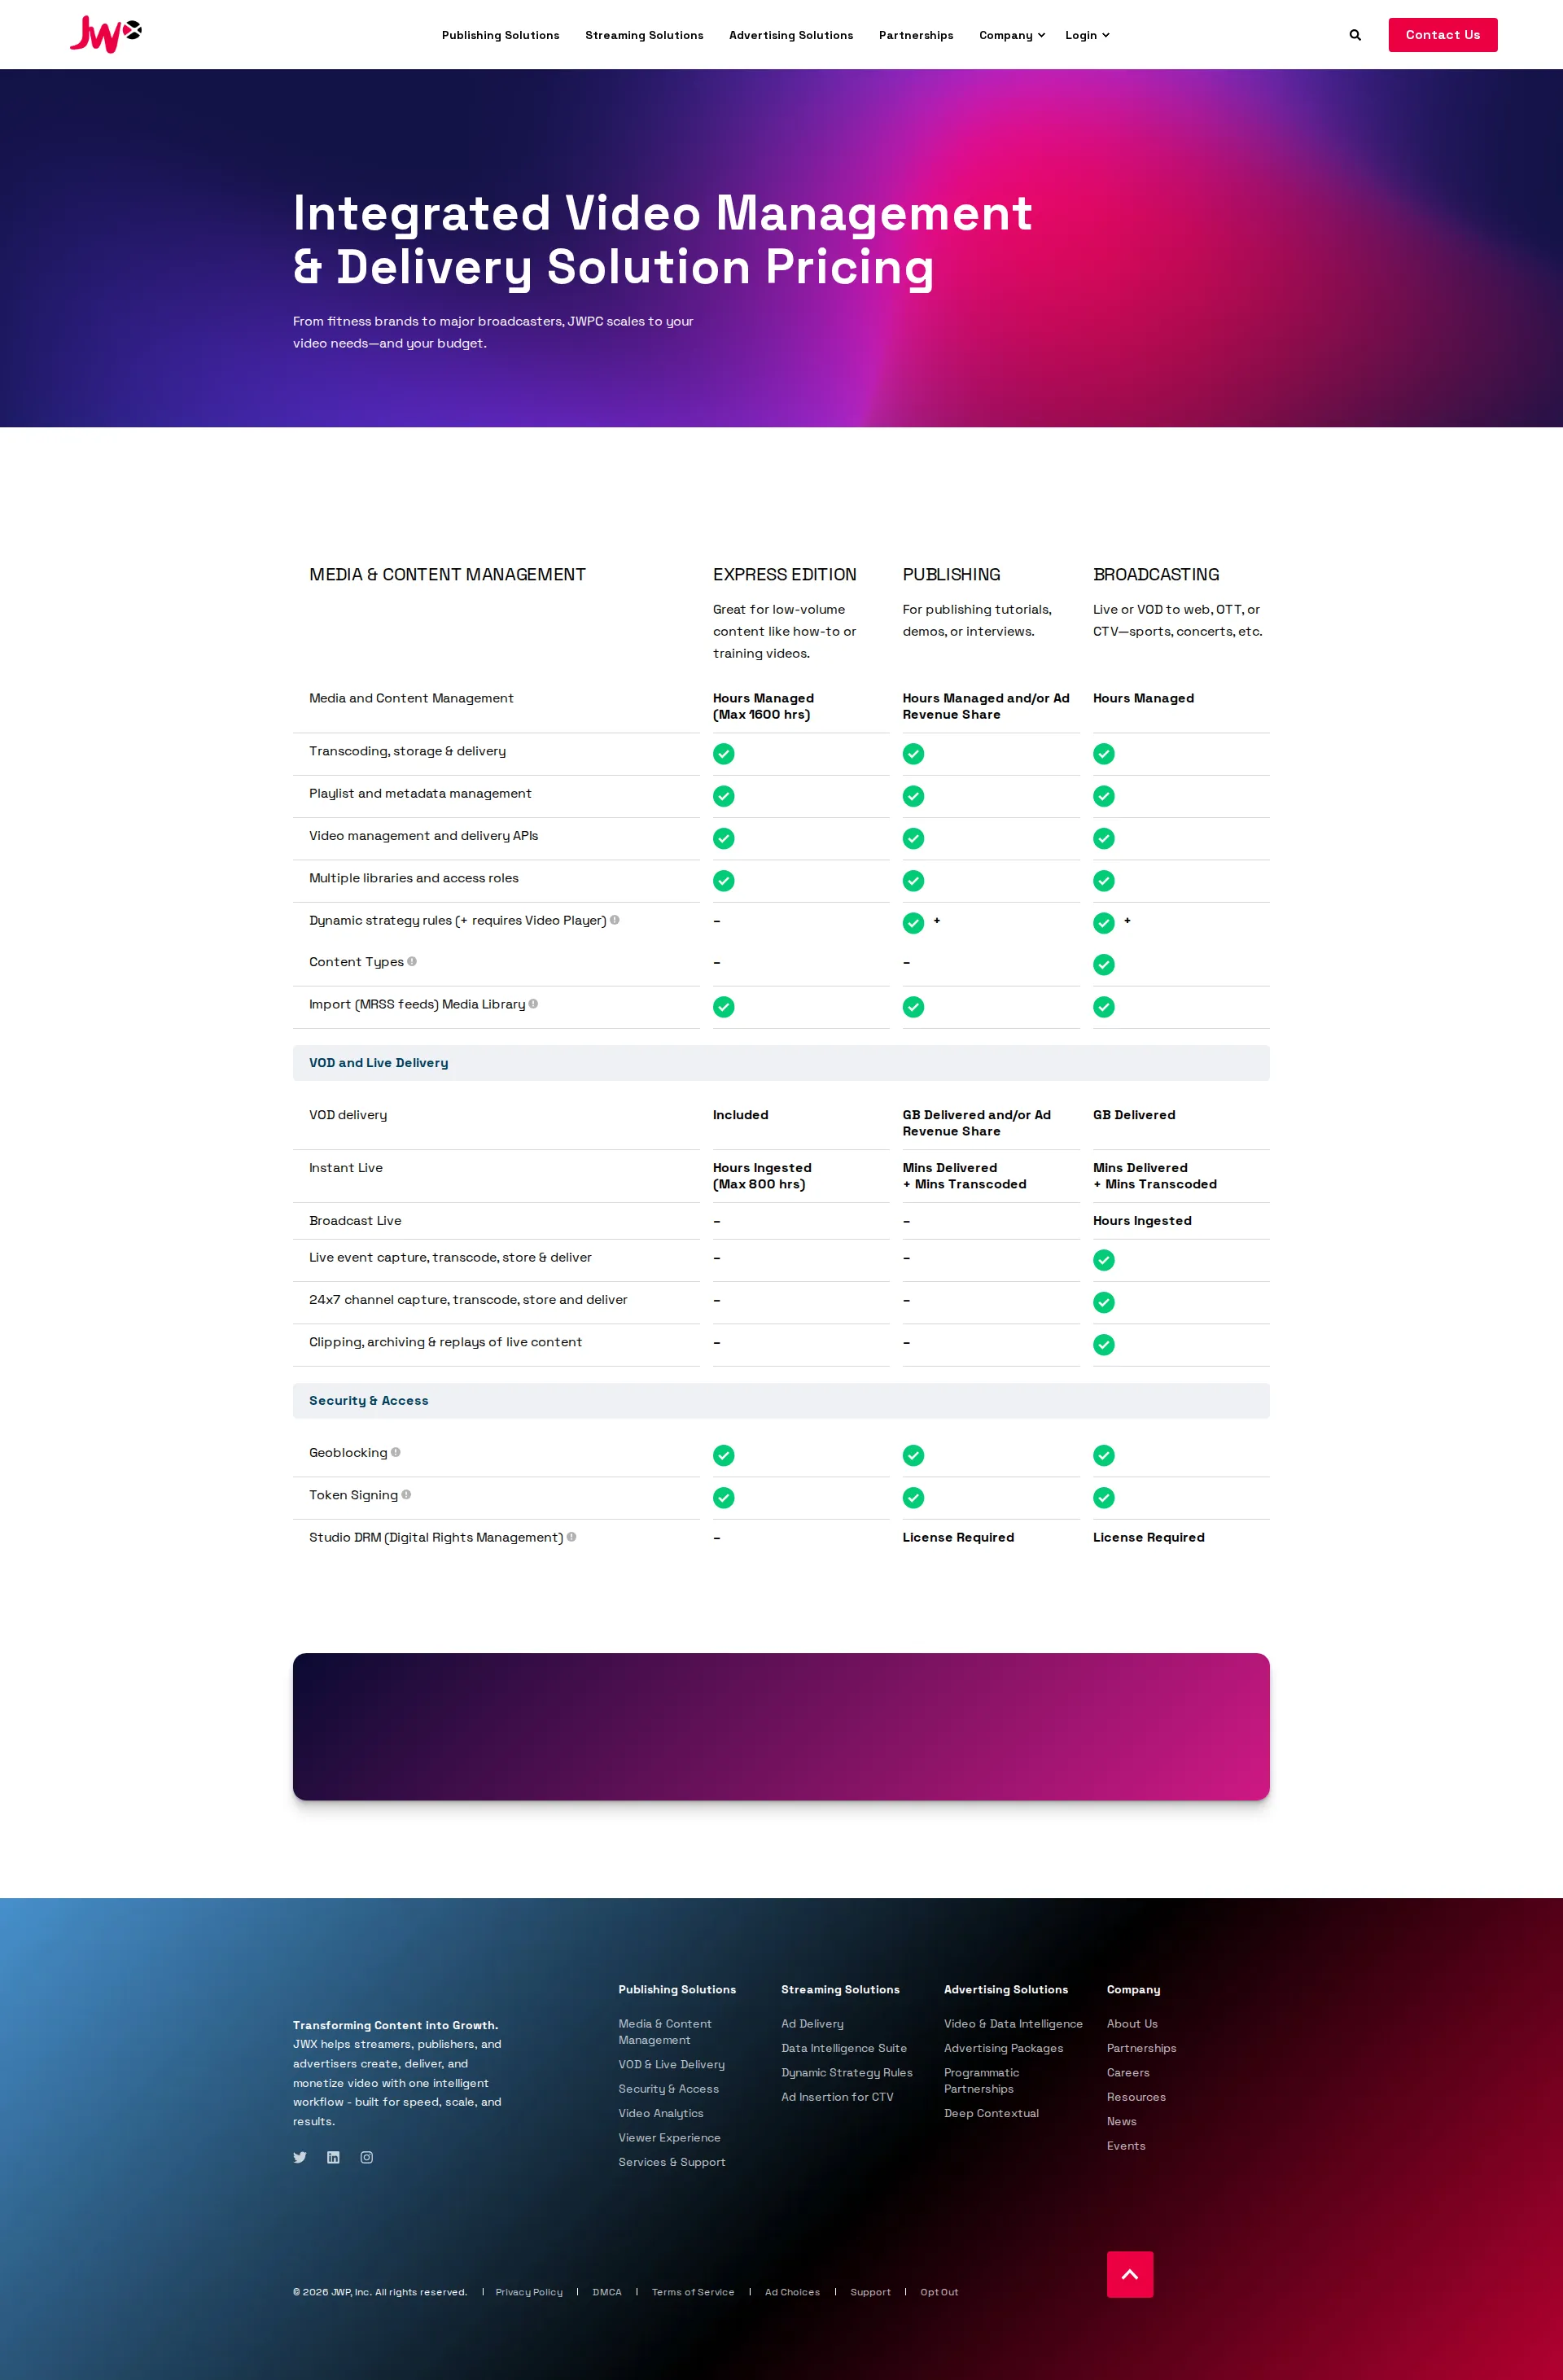Open About Us footer link
1563x2380 pixels.
click(1132, 2023)
